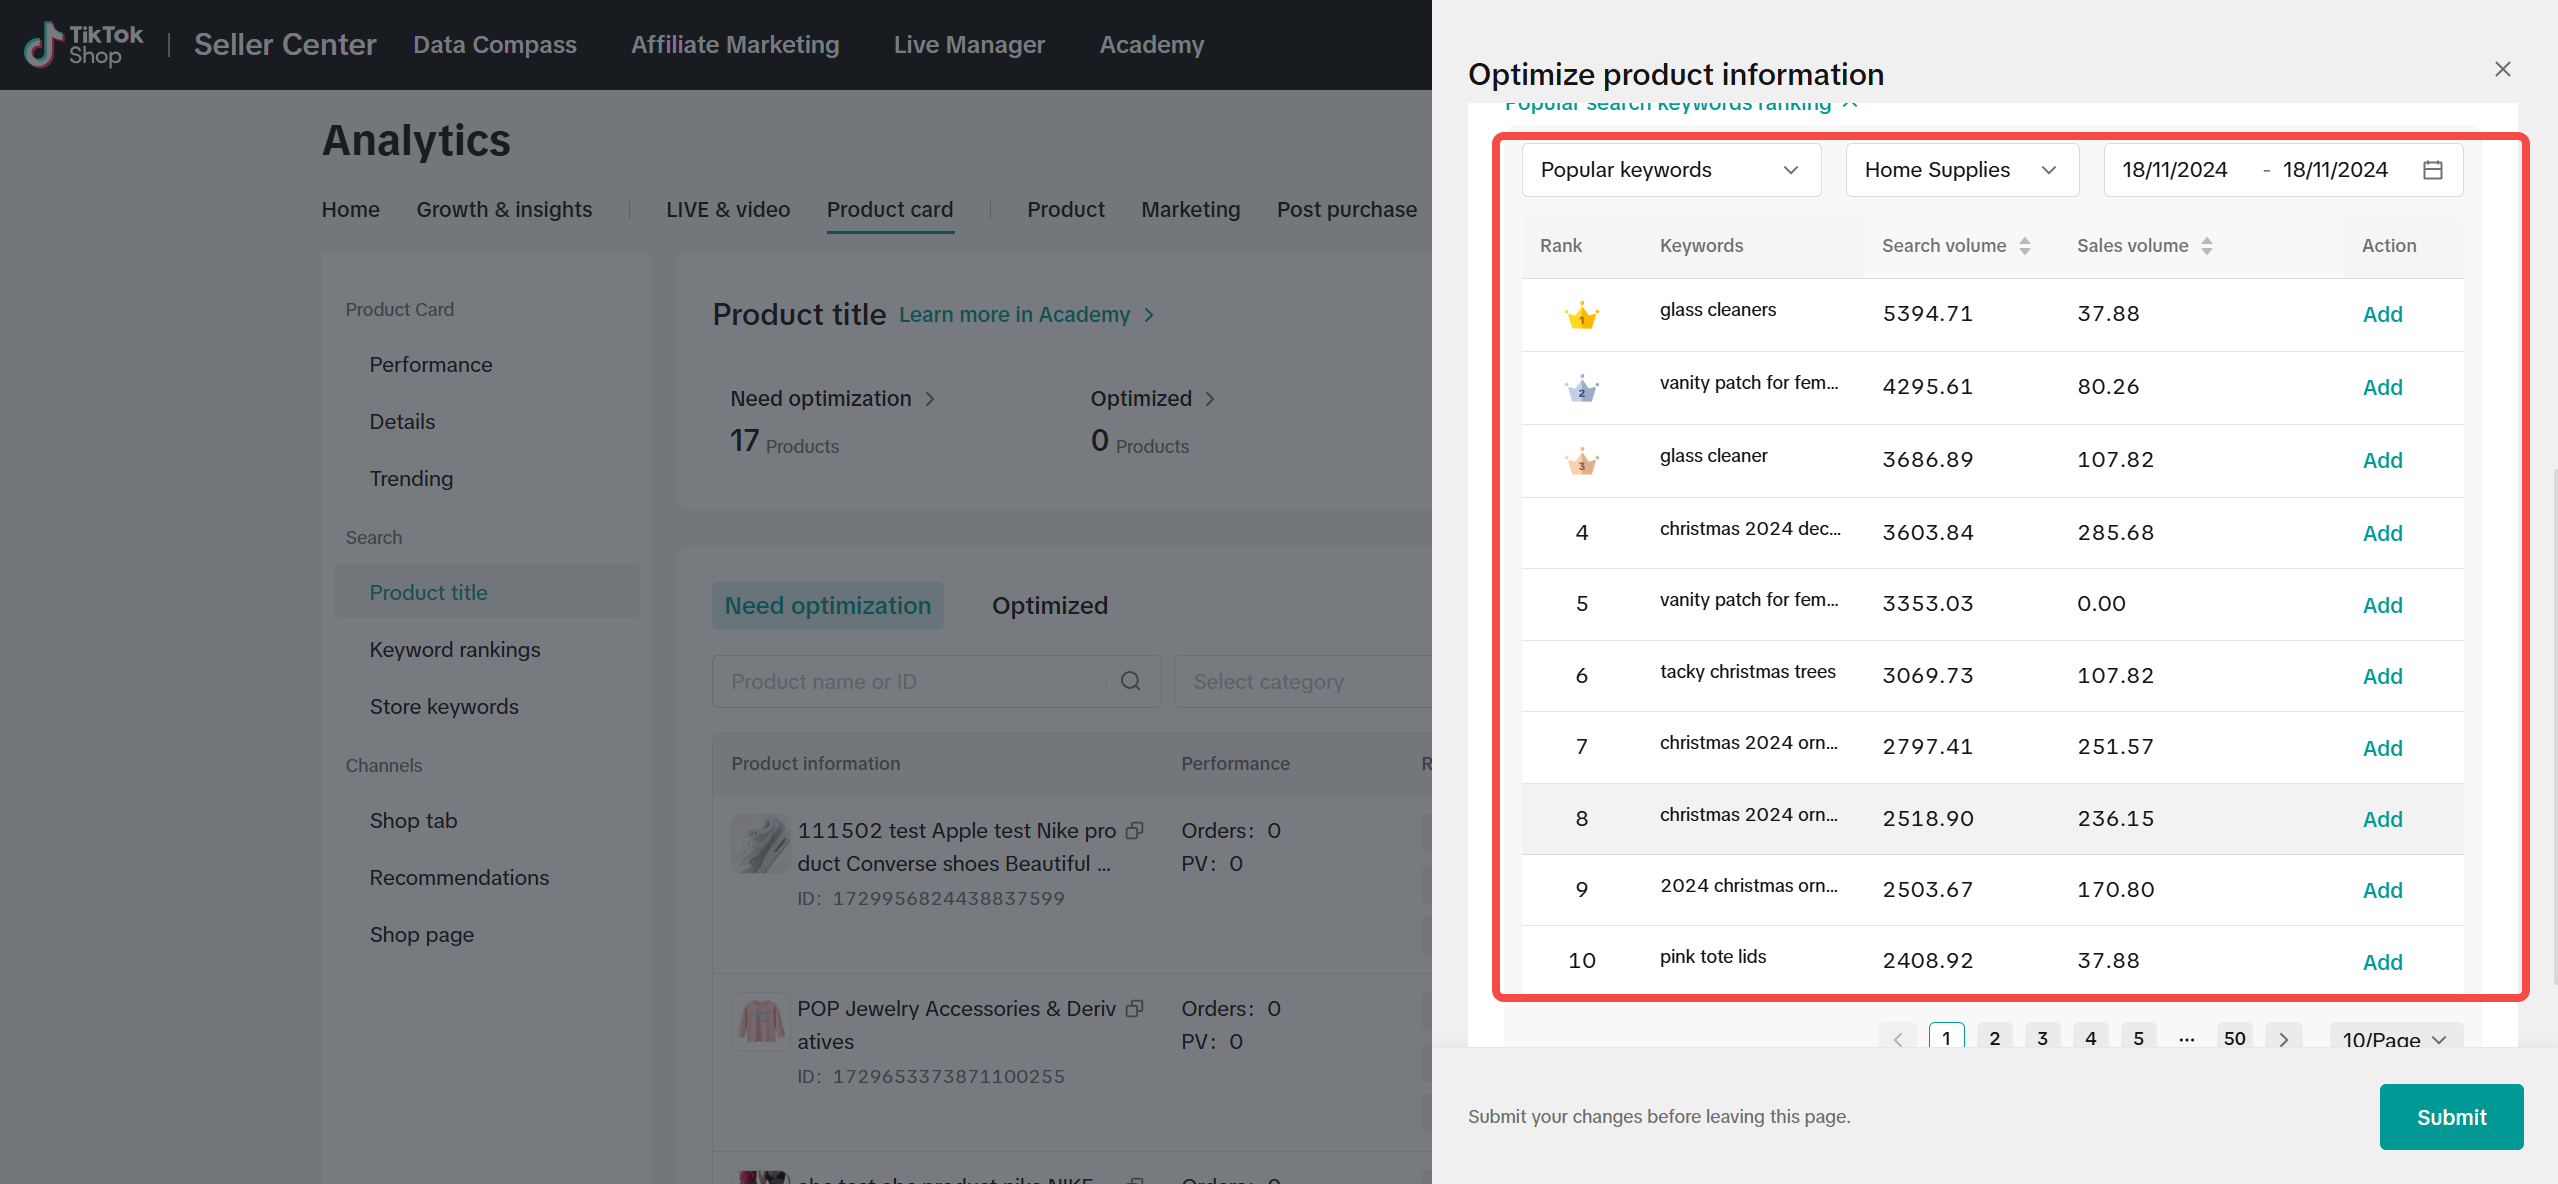Click copy icon next to 111502 test product
The image size is (2558, 1184).
pos(1134,830)
